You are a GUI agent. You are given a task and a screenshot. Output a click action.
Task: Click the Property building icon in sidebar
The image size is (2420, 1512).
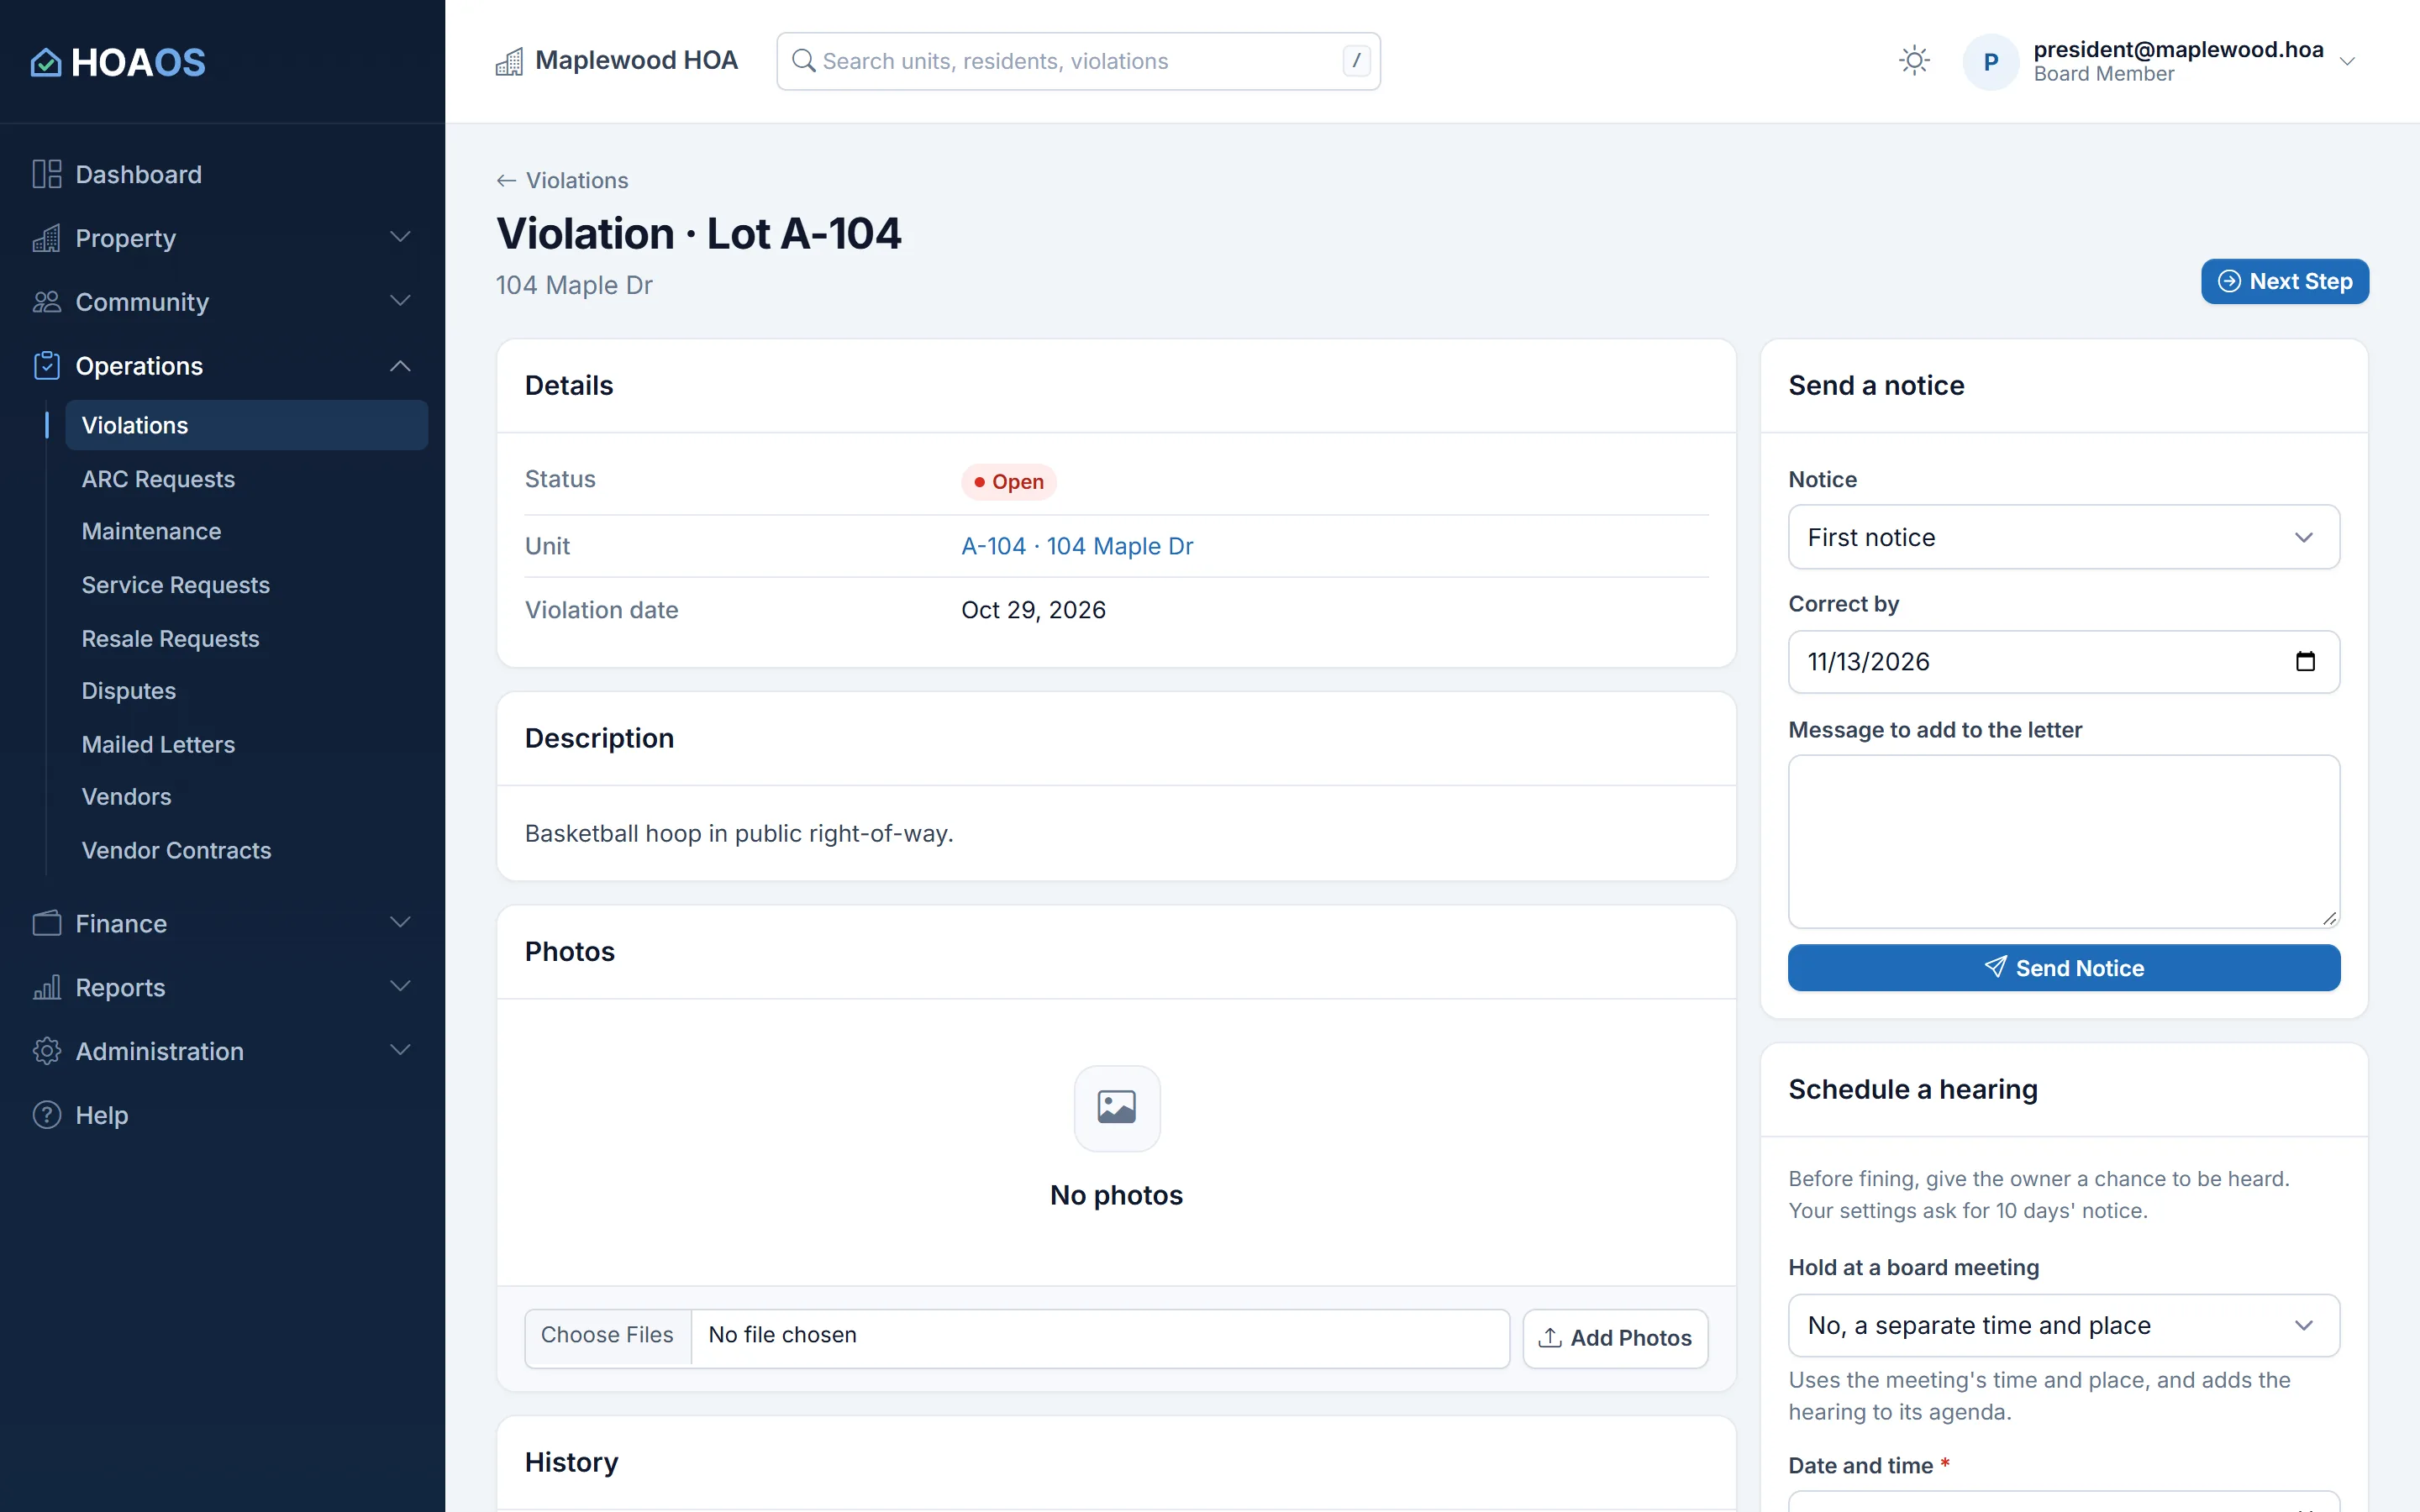46,238
